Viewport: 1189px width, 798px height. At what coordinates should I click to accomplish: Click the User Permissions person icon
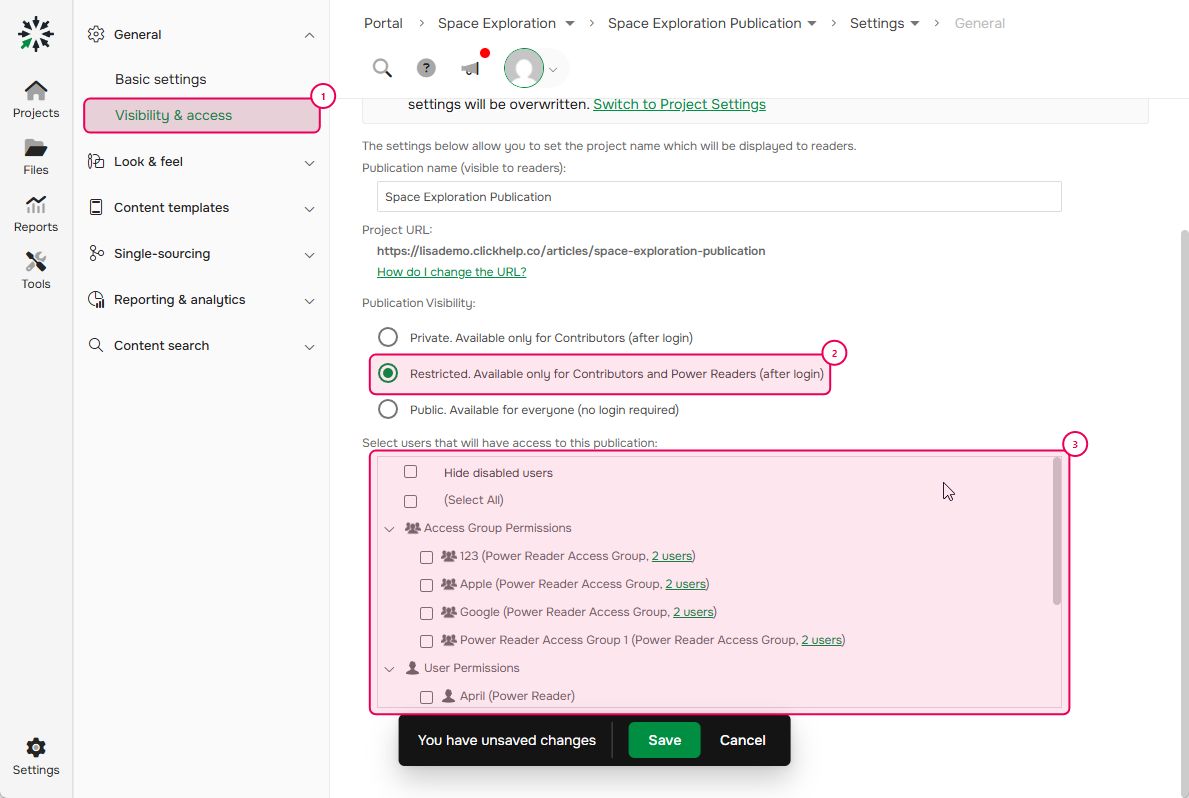[413, 668]
